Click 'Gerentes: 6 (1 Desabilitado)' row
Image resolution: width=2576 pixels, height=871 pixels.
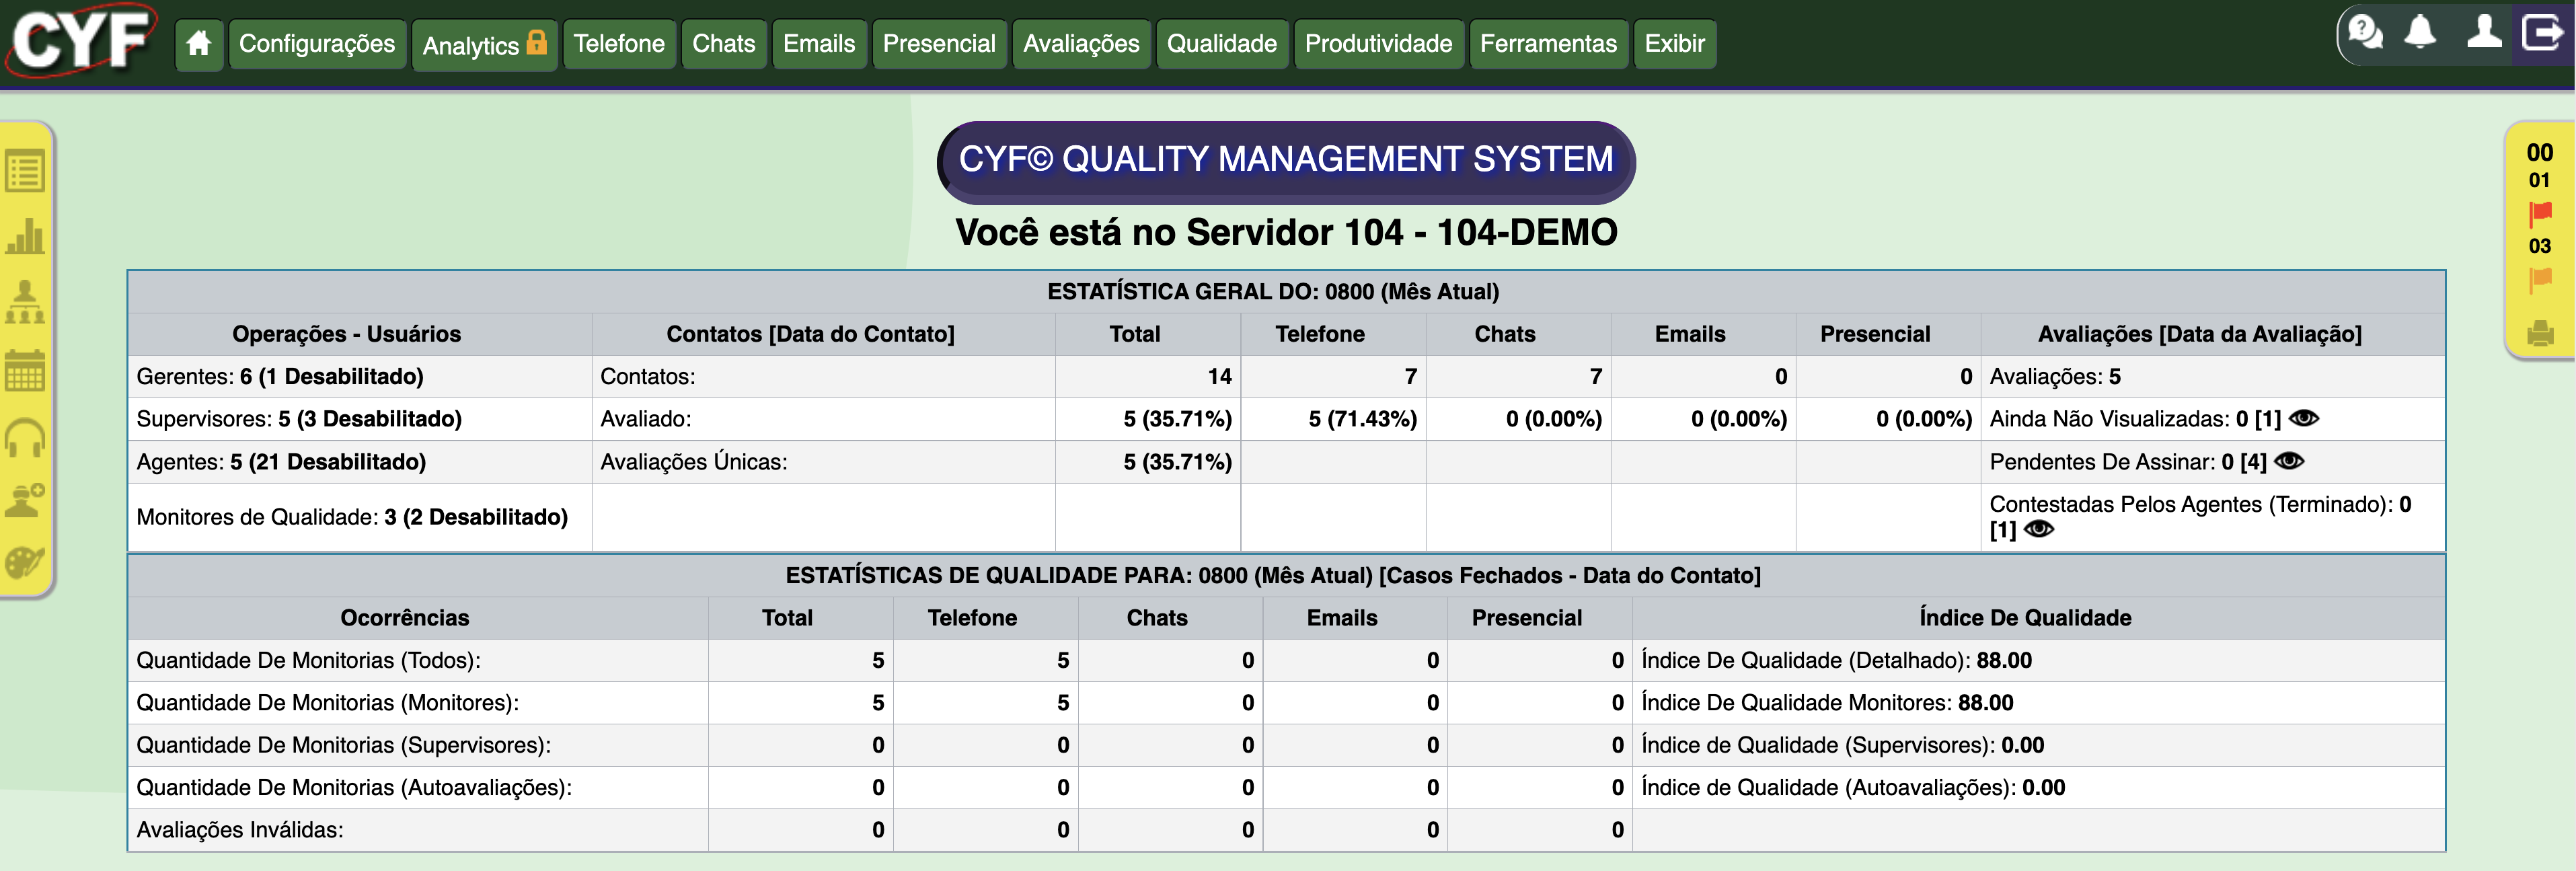coord(360,377)
